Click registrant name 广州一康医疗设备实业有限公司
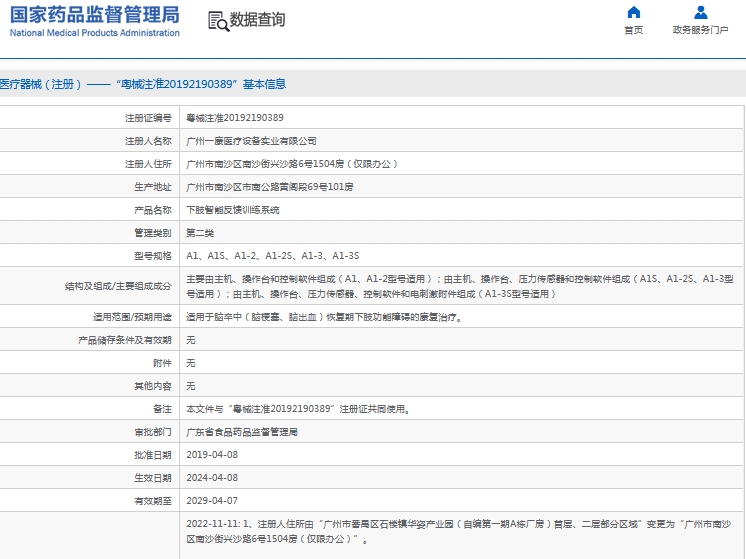The image size is (746, 559). coord(251,141)
